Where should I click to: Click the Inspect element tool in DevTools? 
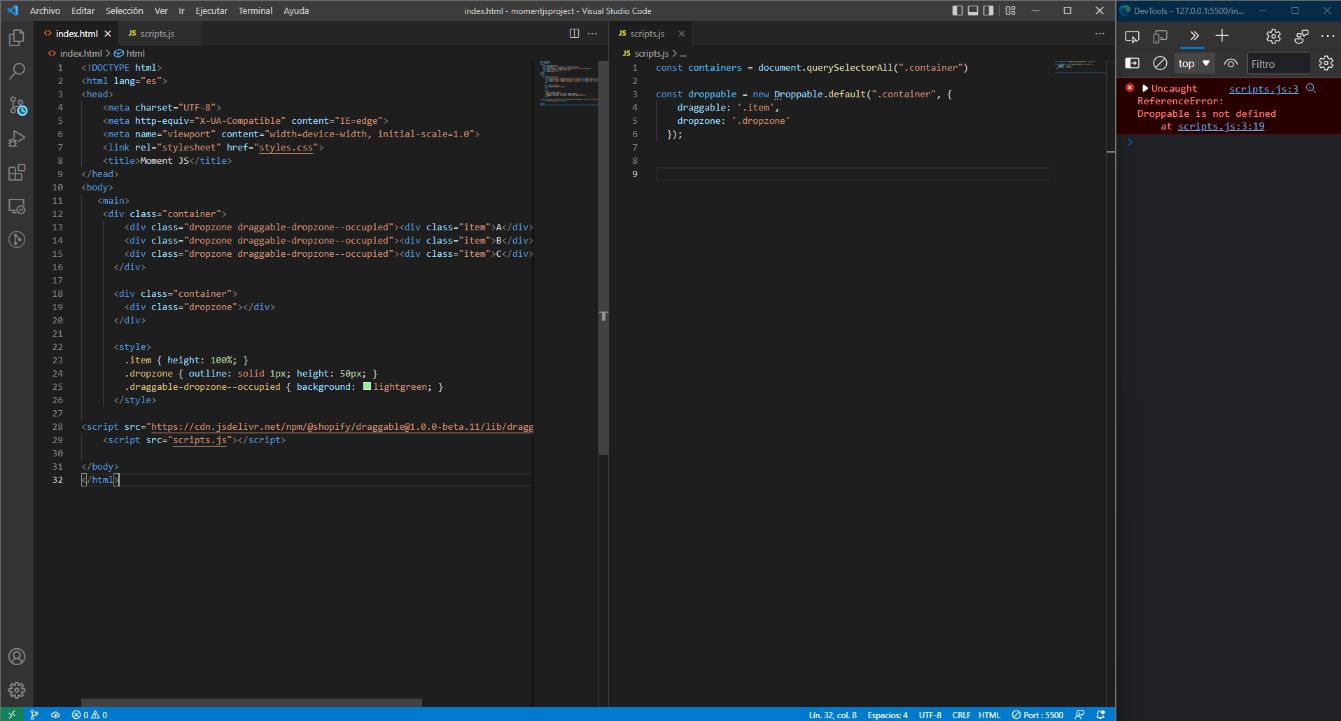(x=1131, y=35)
